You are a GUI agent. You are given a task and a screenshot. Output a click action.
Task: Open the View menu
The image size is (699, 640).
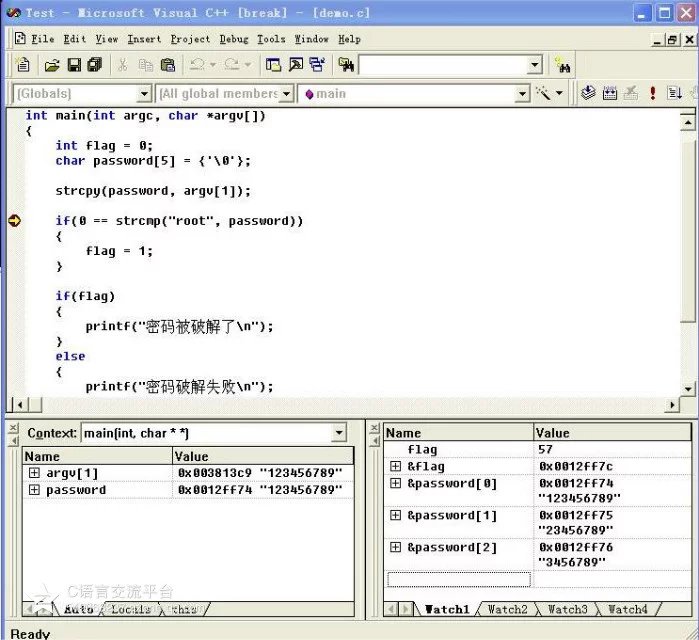[107, 39]
